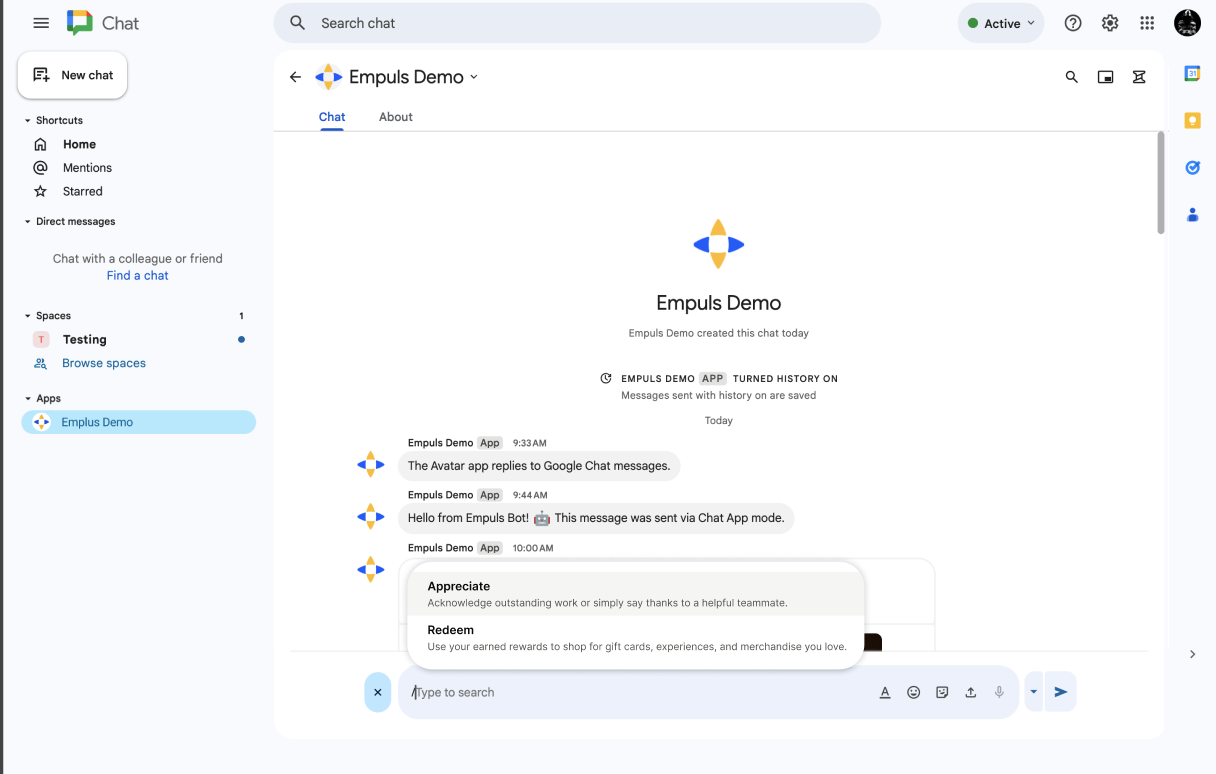Send the message with the arrow icon
Screen dimensions: 1216x774
(x=1061, y=692)
